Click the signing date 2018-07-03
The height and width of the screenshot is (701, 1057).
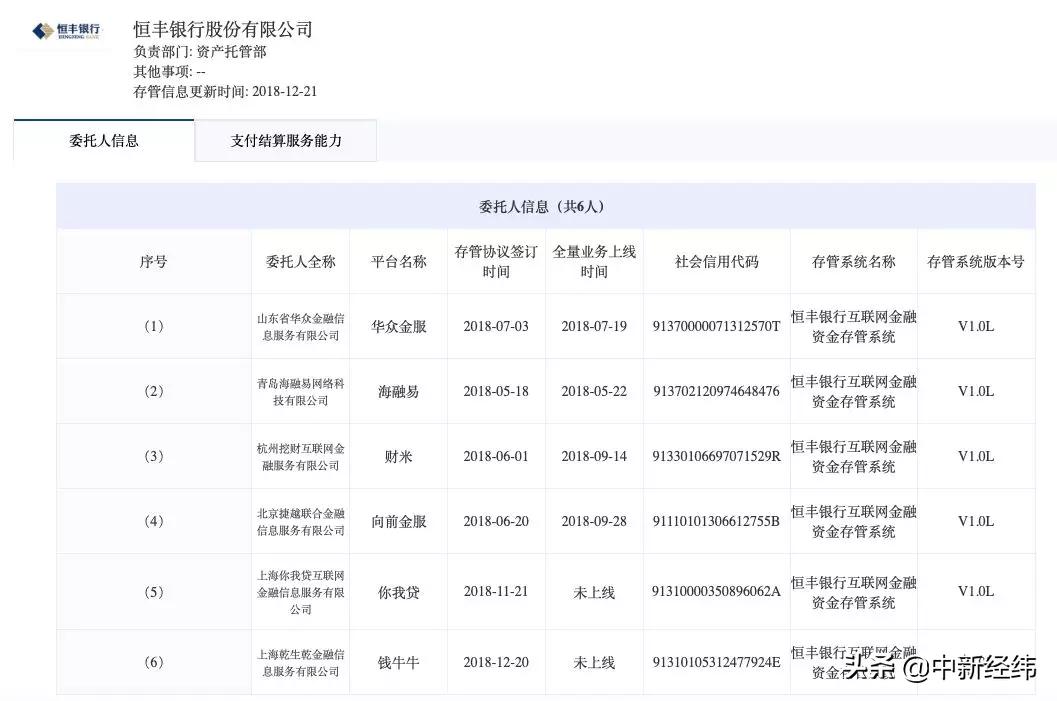pos(496,326)
